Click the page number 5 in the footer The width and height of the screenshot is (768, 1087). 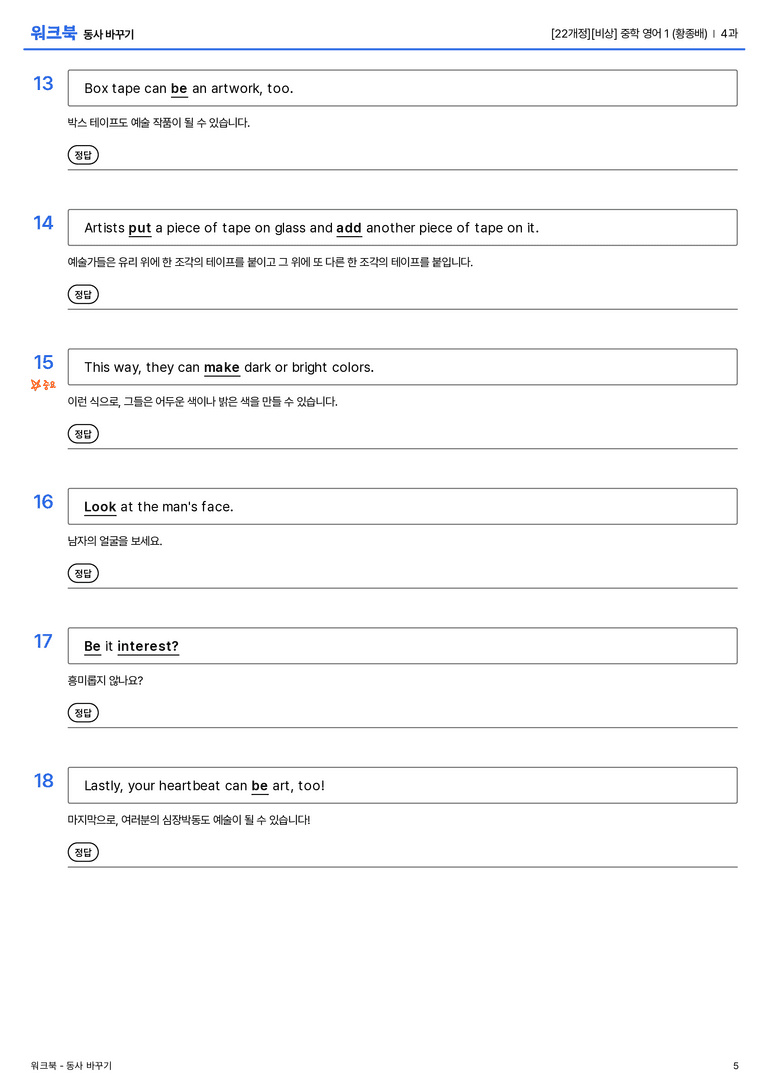coord(735,1066)
